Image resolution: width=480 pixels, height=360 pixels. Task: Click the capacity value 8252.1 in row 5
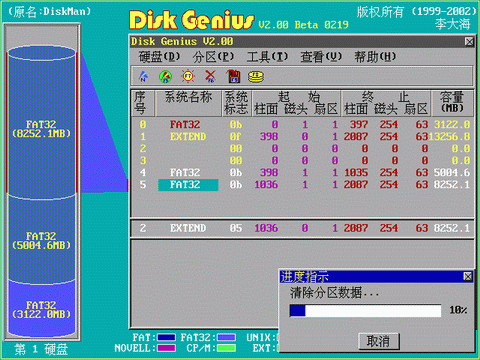coord(452,185)
